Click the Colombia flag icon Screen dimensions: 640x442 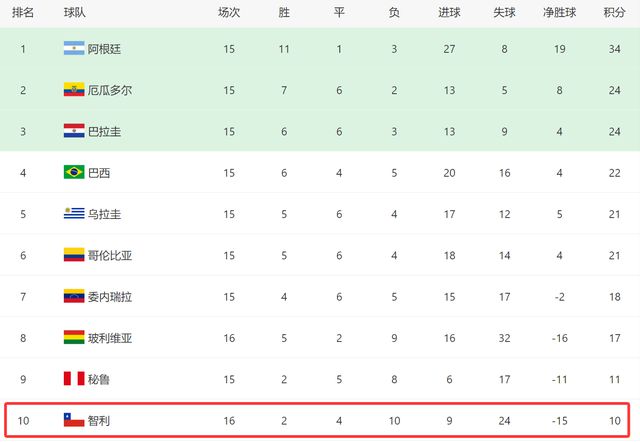(x=74, y=255)
